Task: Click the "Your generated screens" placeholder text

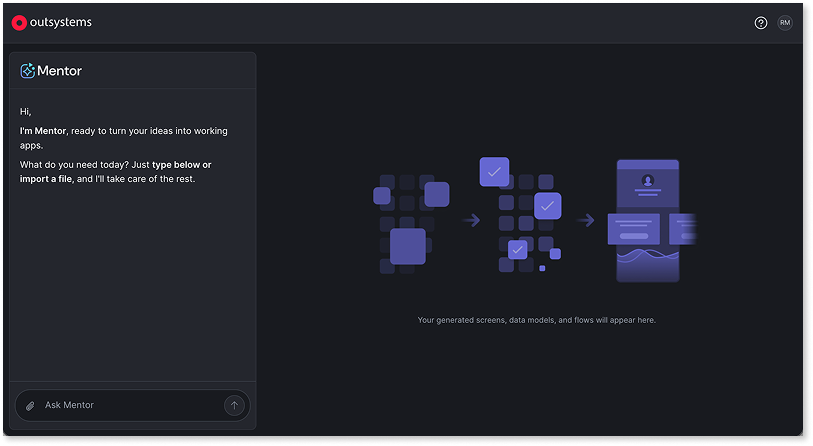Action: pyautogui.click(x=537, y=320)
